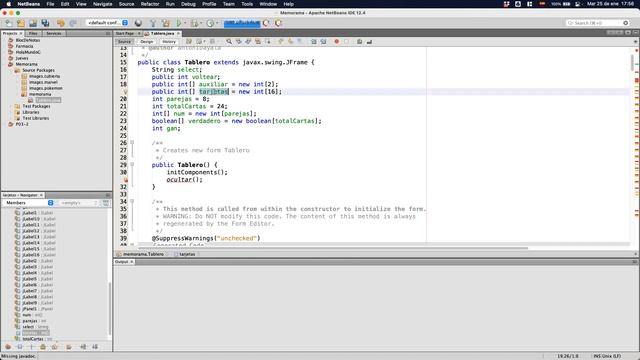
Task: Close the Output panel tab
Action: pos(131,262)
